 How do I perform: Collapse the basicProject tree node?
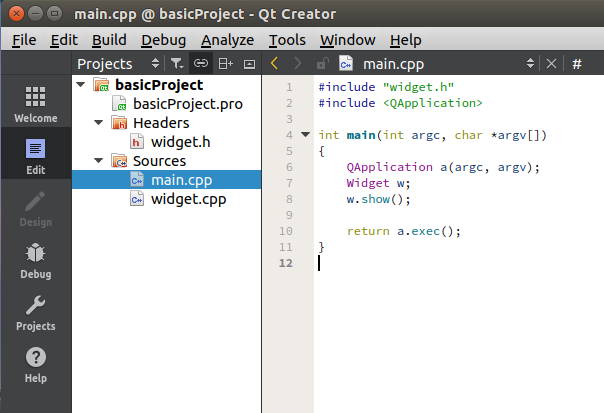[81, 84]
